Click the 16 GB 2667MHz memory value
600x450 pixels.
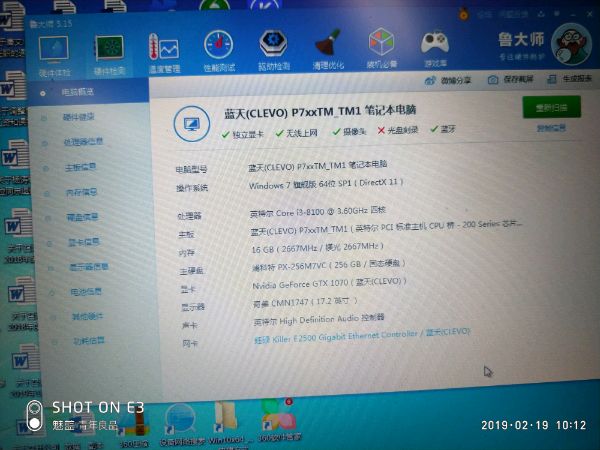click(x=317, y=248)
